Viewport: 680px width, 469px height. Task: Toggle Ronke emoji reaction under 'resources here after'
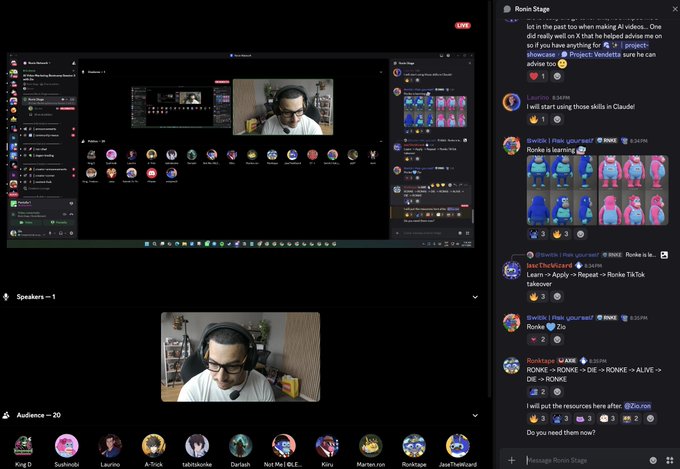pyautogui.click(x=560, y=419)
